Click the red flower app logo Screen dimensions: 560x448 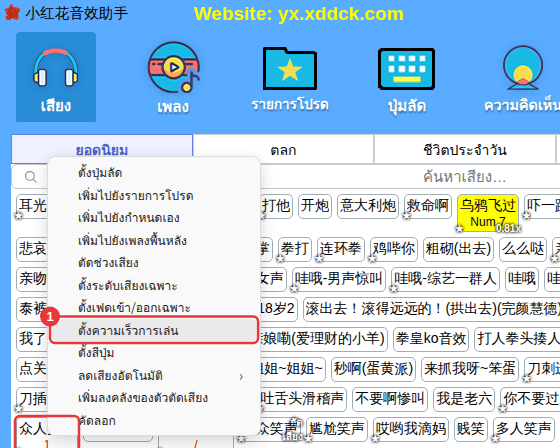click(x=12, y=13)
